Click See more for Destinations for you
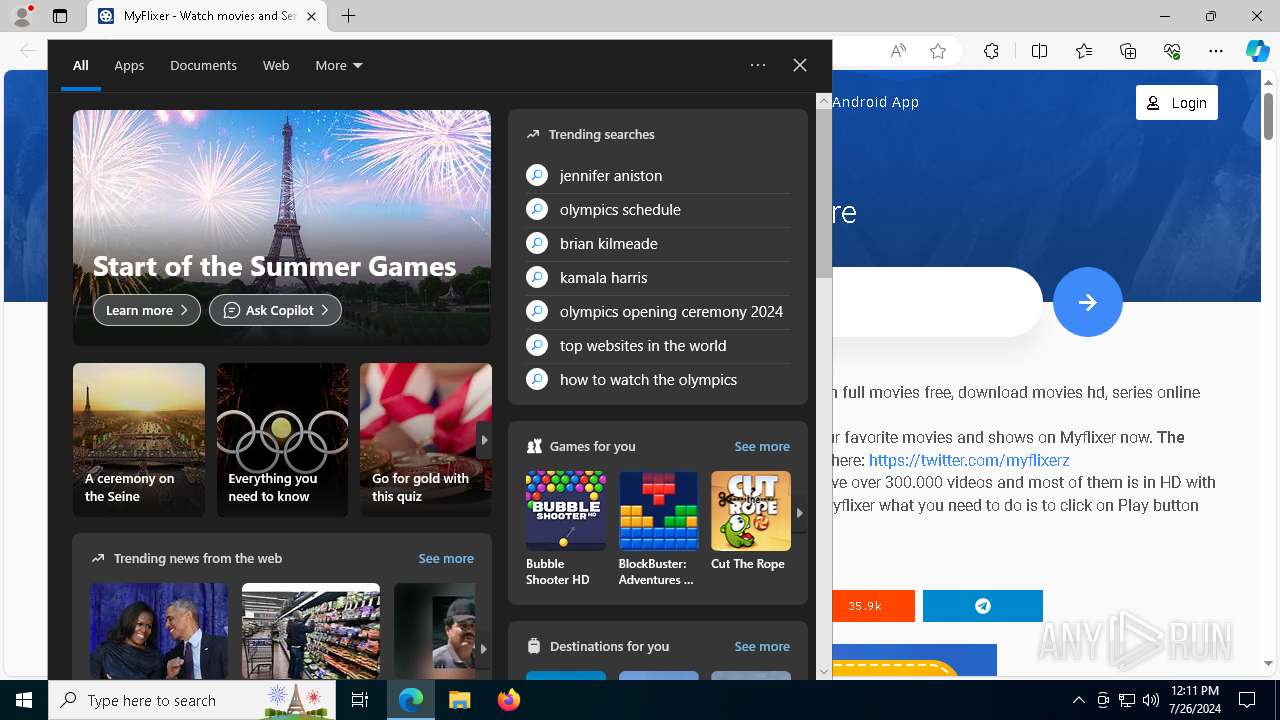Screen dimensions: 1280x720 pos(762,646)
